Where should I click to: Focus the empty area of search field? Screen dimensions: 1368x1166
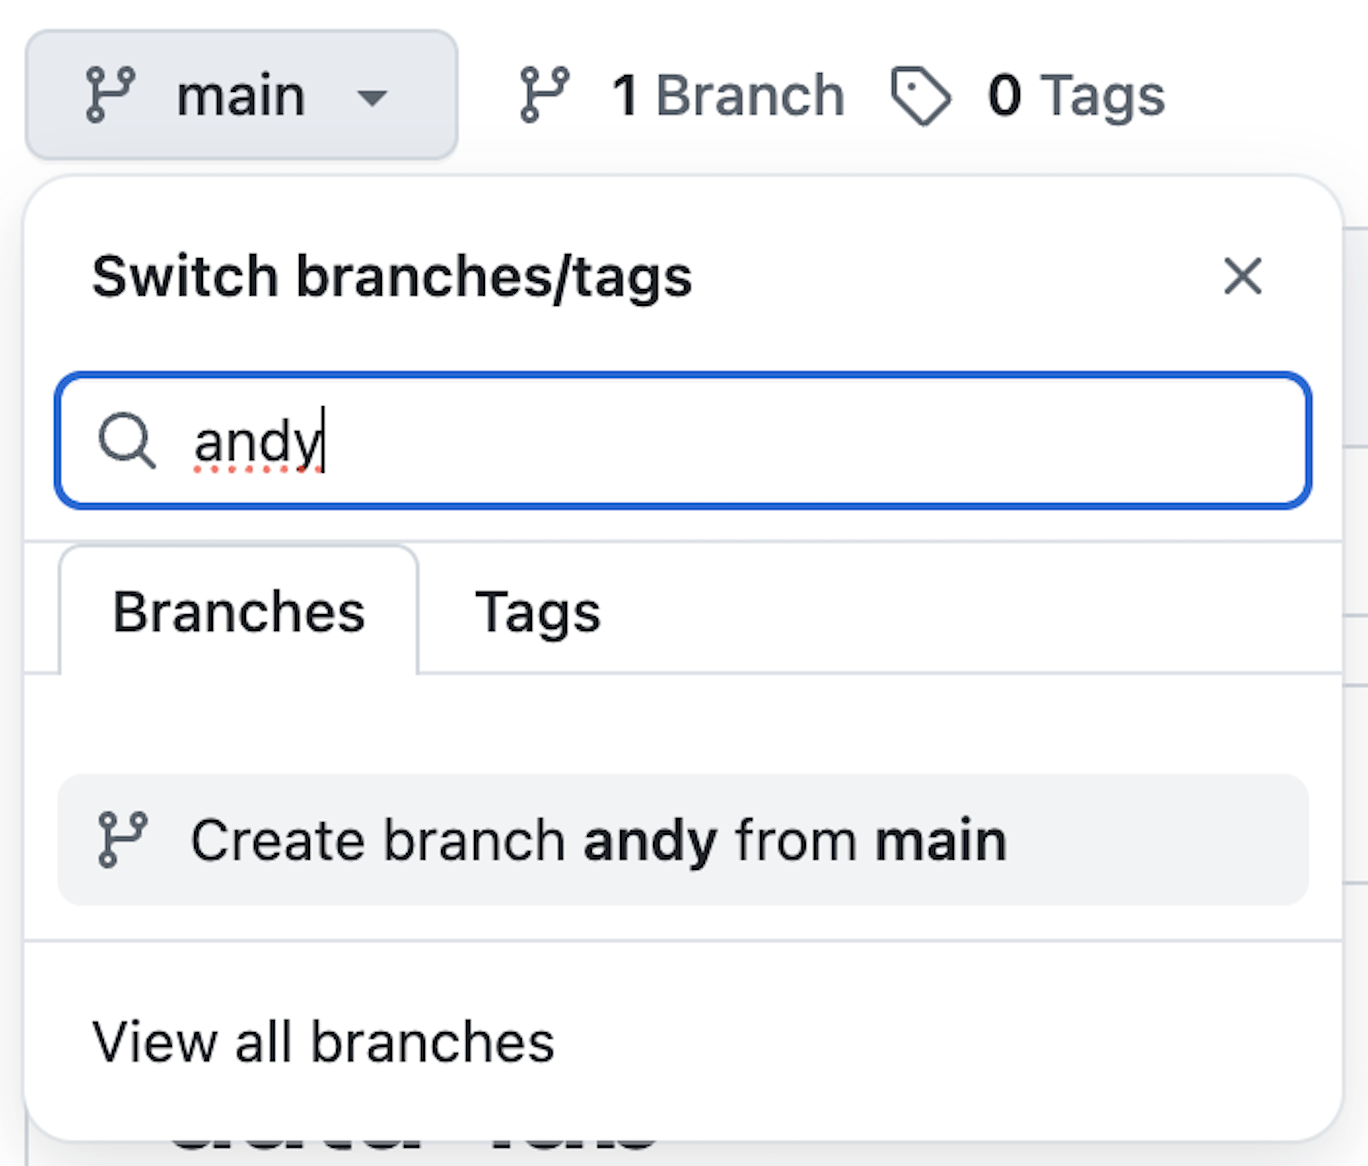click(x=800, y=441)
